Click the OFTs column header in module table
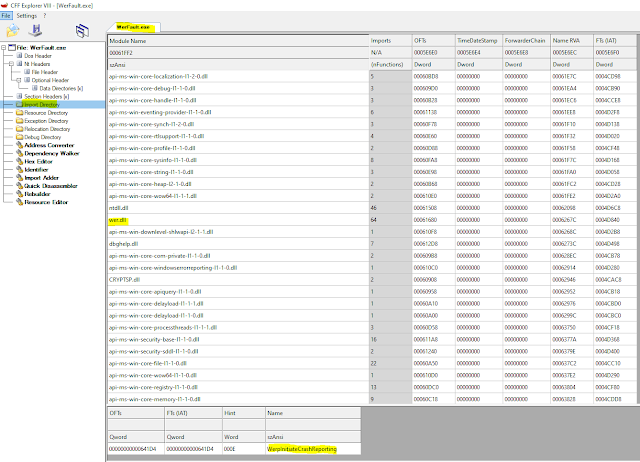Viewport: 640px width, 462px height. click(x=433, y=41)
